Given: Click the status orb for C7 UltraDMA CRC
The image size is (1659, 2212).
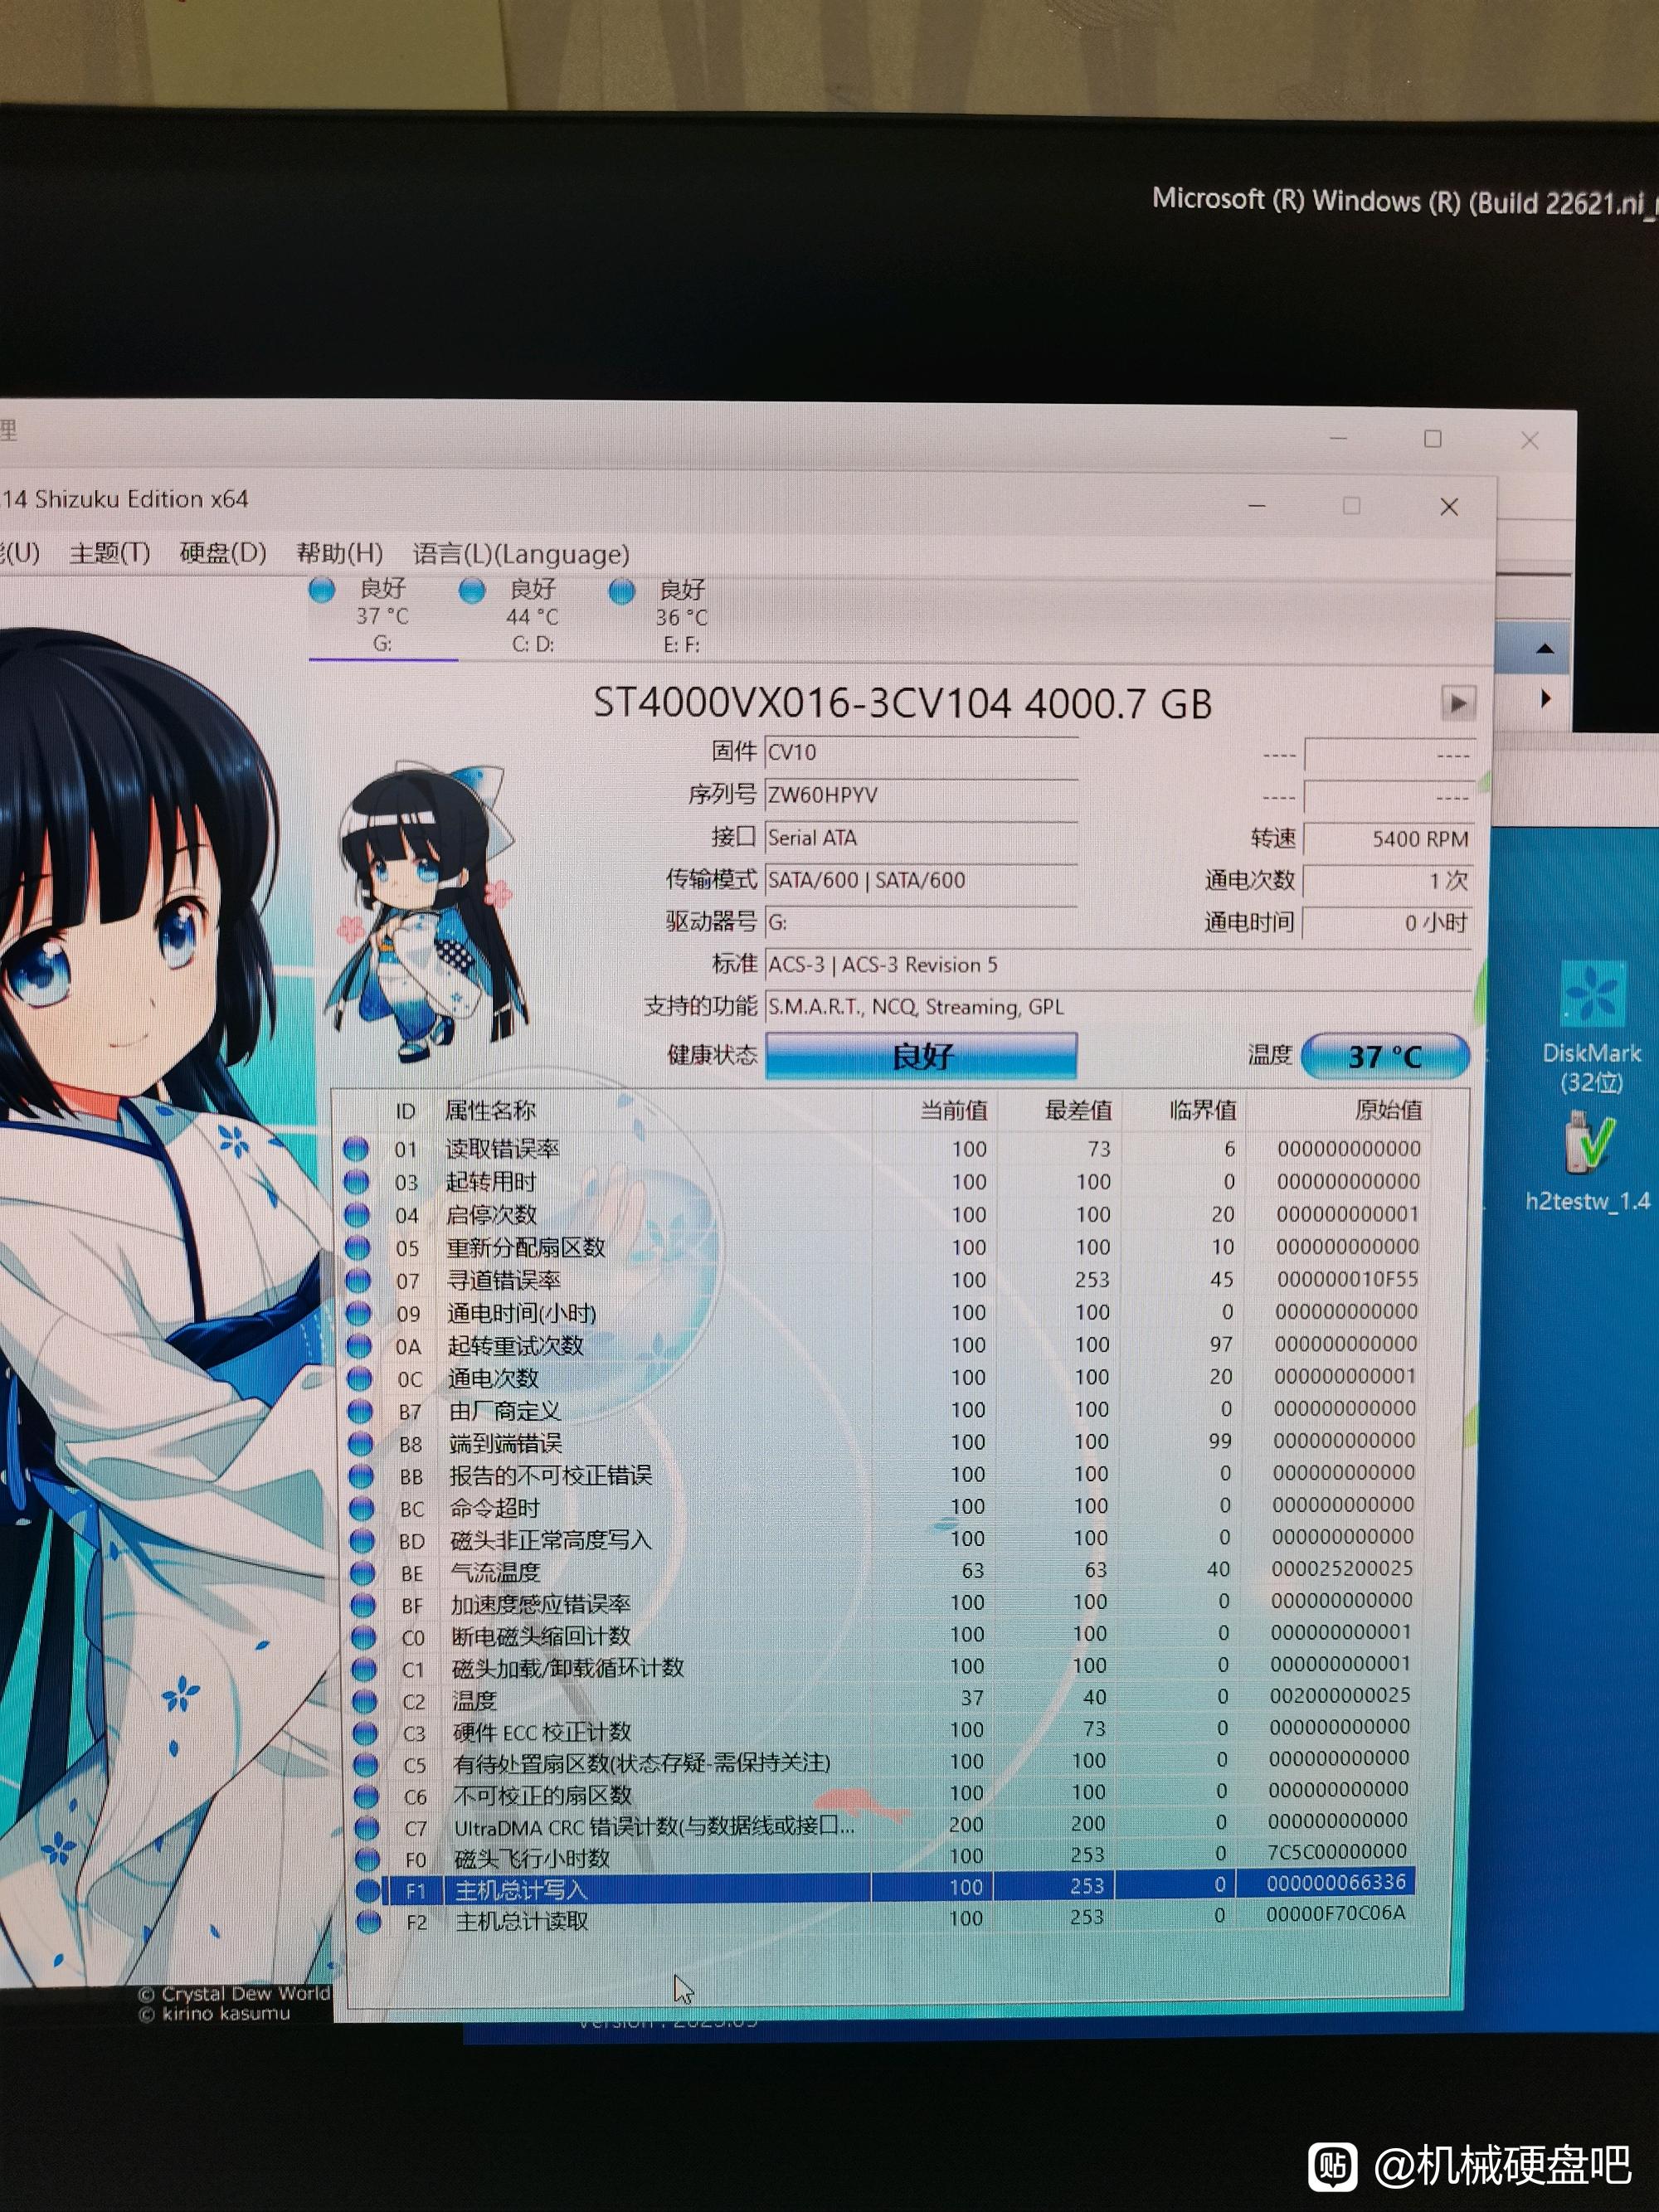Looking at the screenshot, I should tap(367, 1828).
